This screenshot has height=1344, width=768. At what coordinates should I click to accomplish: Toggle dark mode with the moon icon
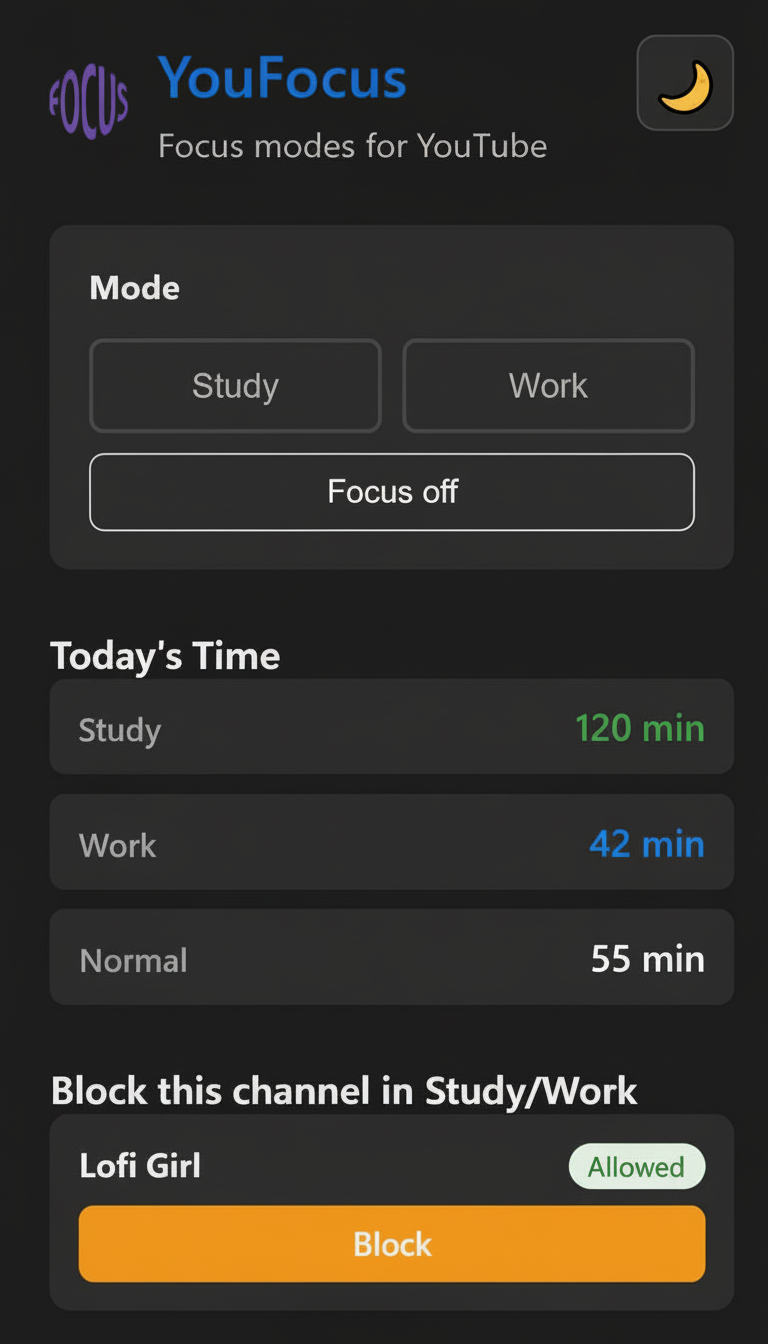[685, 82]
